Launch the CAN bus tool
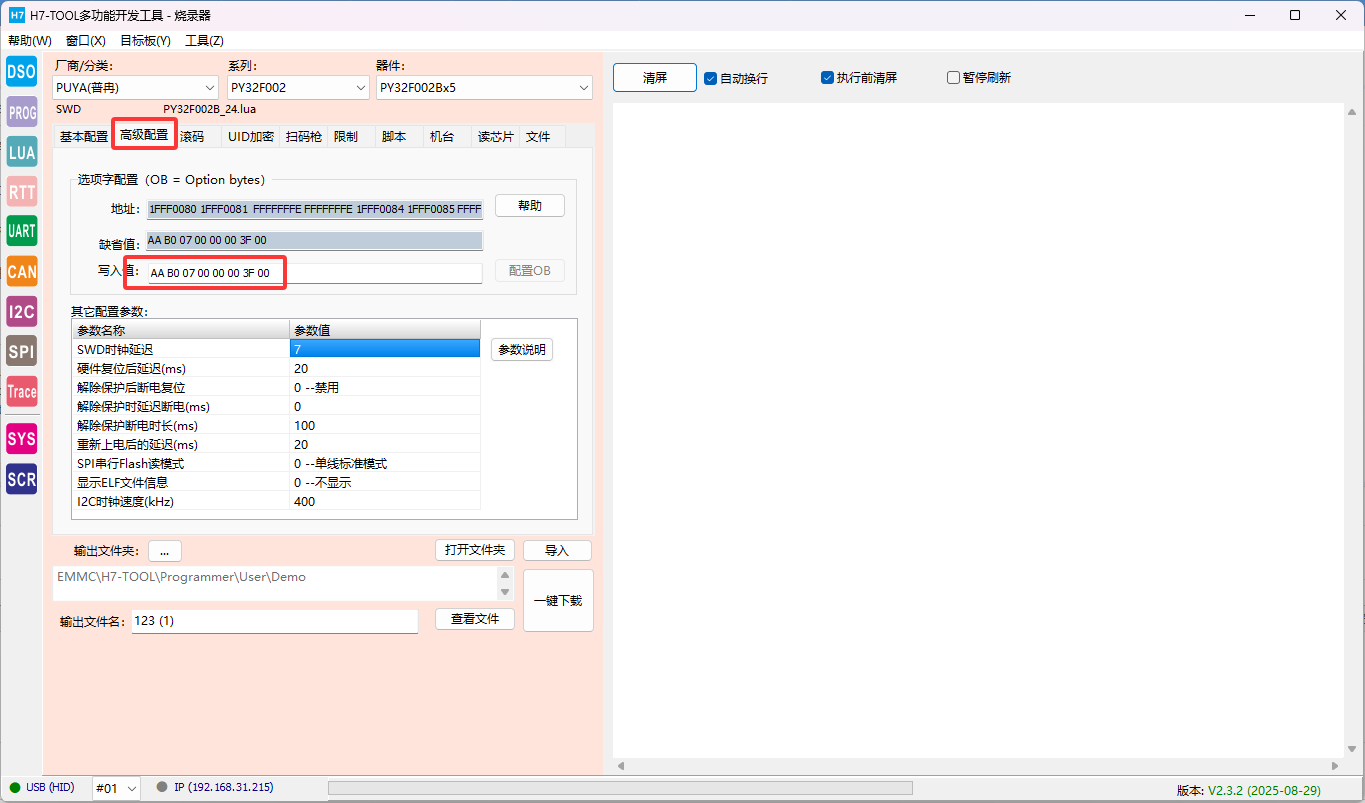The image size is (1365, 803). [x=22, y=271]
